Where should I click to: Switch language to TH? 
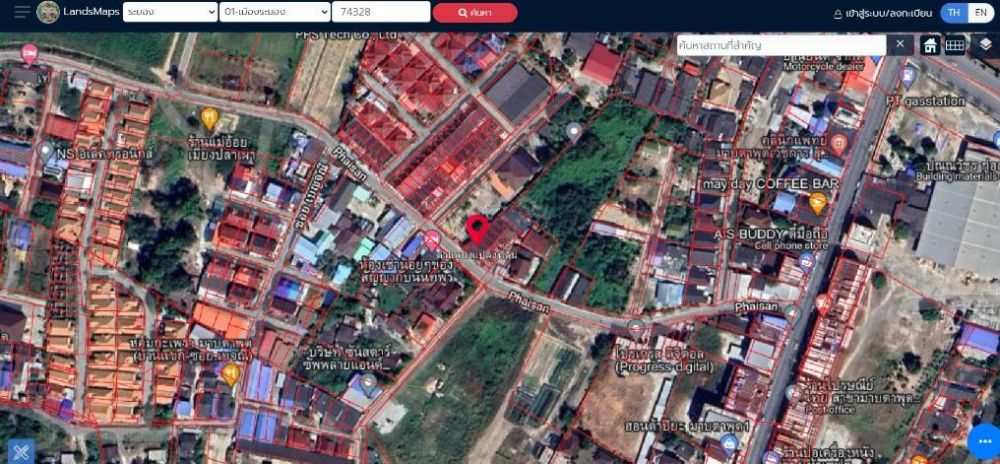click(x=954, y=13)
